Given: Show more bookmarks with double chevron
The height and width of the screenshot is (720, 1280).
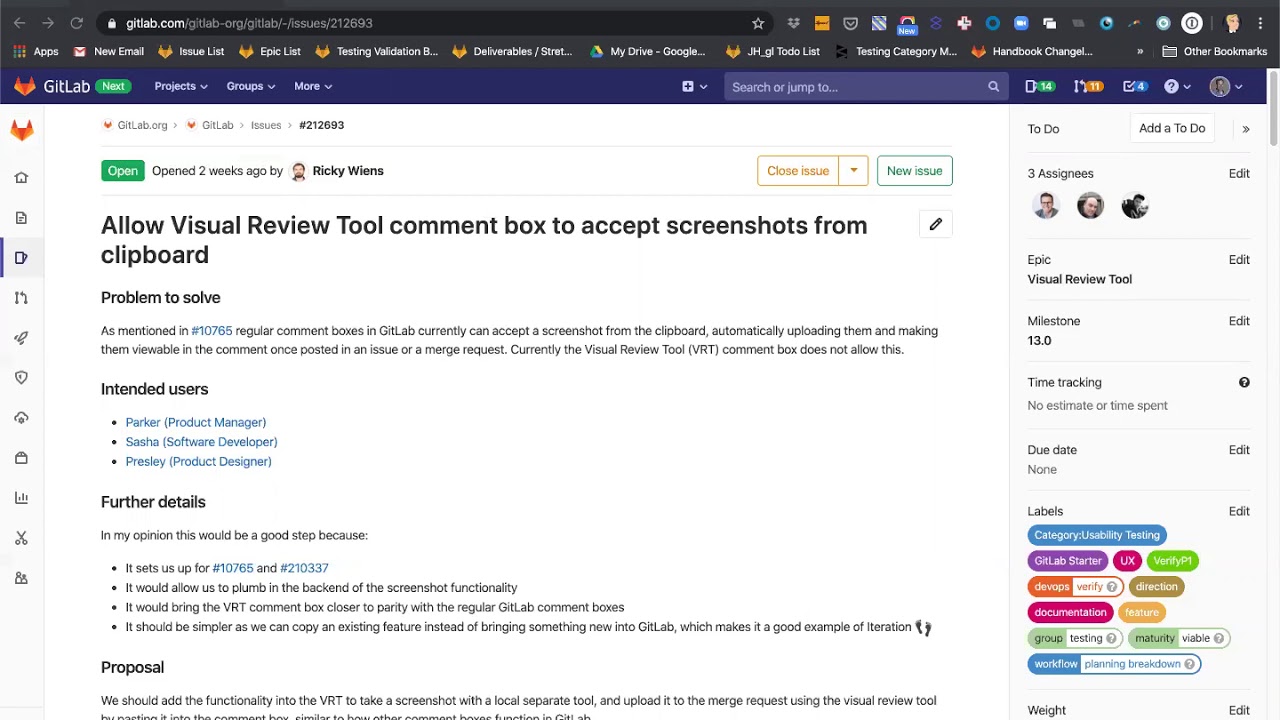Looking at the screenshot, I should pos(1140,51).
